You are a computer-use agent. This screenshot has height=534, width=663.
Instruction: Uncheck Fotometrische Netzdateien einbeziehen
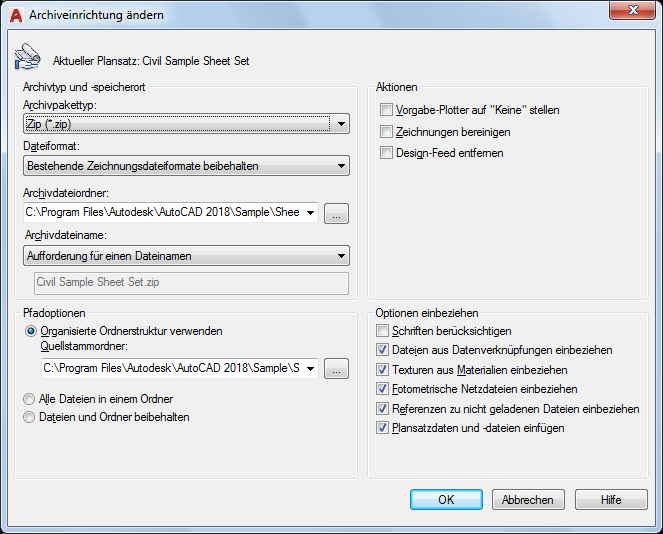pos(382,389)
